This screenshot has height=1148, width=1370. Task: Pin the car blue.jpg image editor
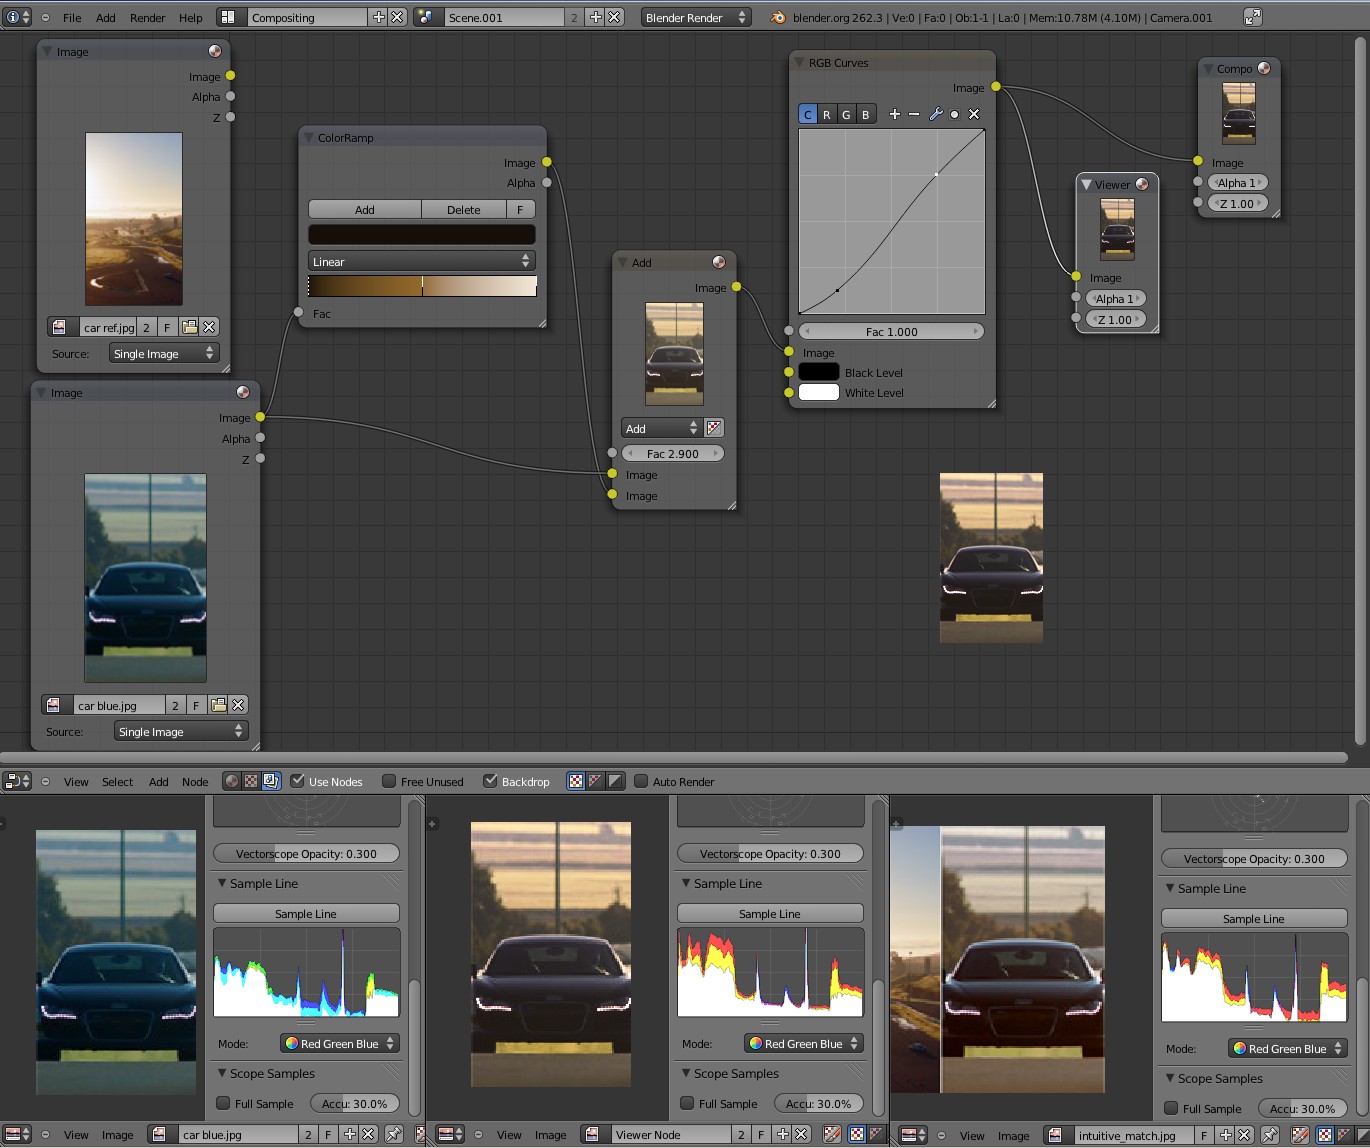(x=394, y=1134)
